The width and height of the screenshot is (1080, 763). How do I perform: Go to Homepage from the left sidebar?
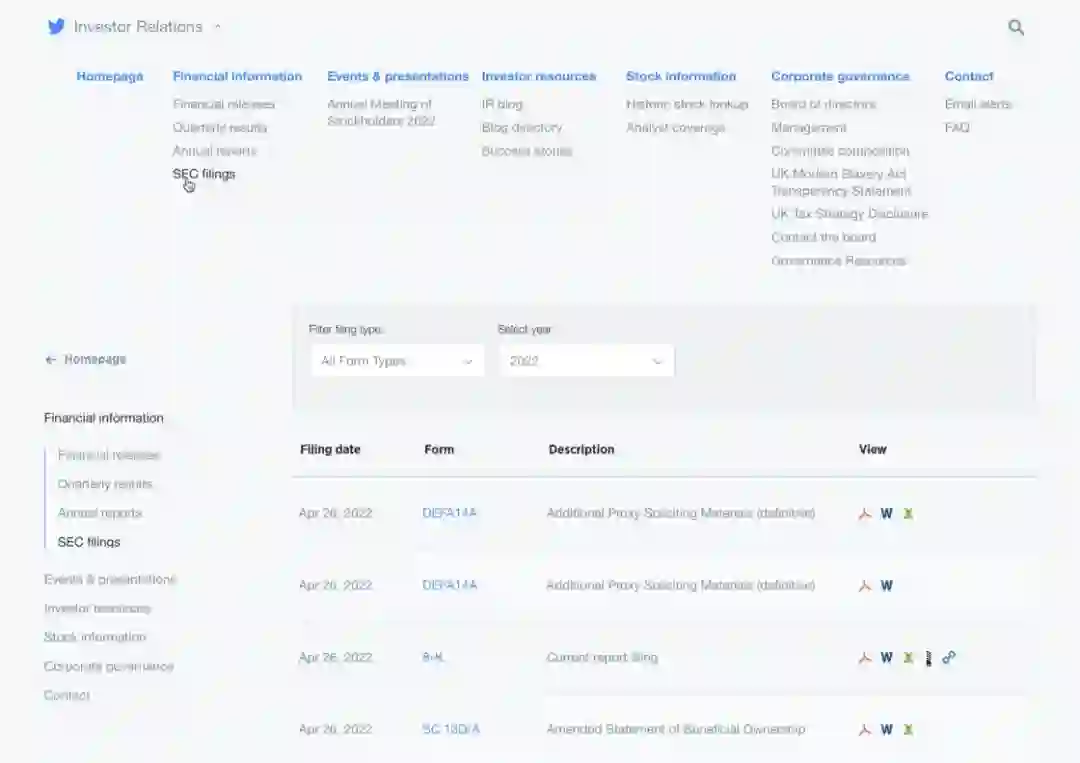[95, 359]
